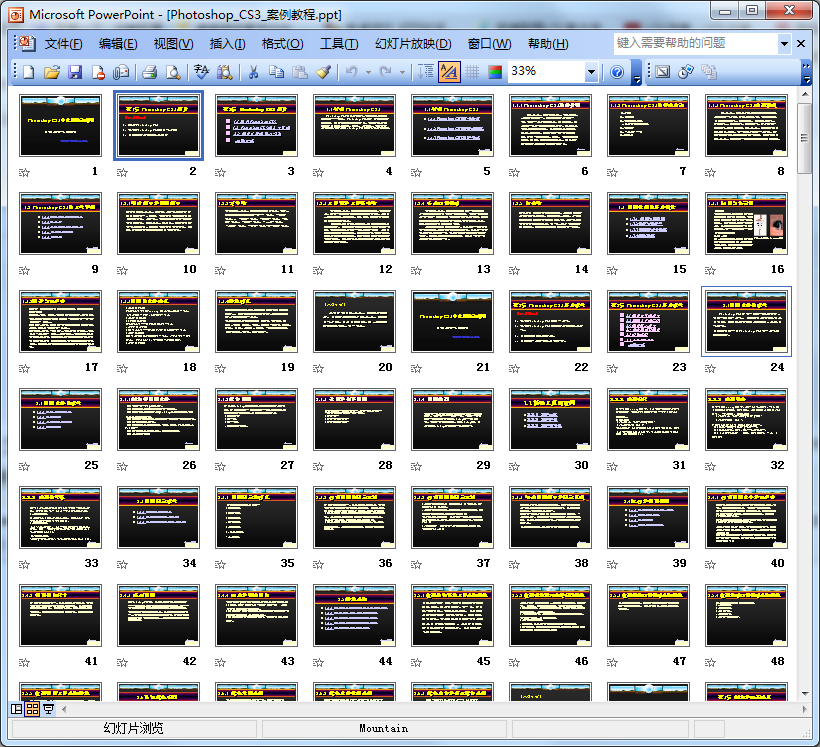Screen dimensions: 820x747
Task: Click the Copy icon
Action: coord(276,72)
